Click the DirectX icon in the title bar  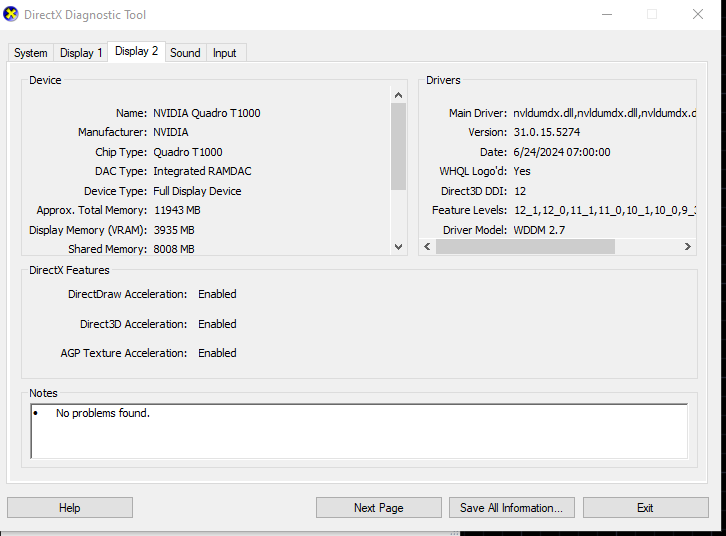(x=11, y=14)
